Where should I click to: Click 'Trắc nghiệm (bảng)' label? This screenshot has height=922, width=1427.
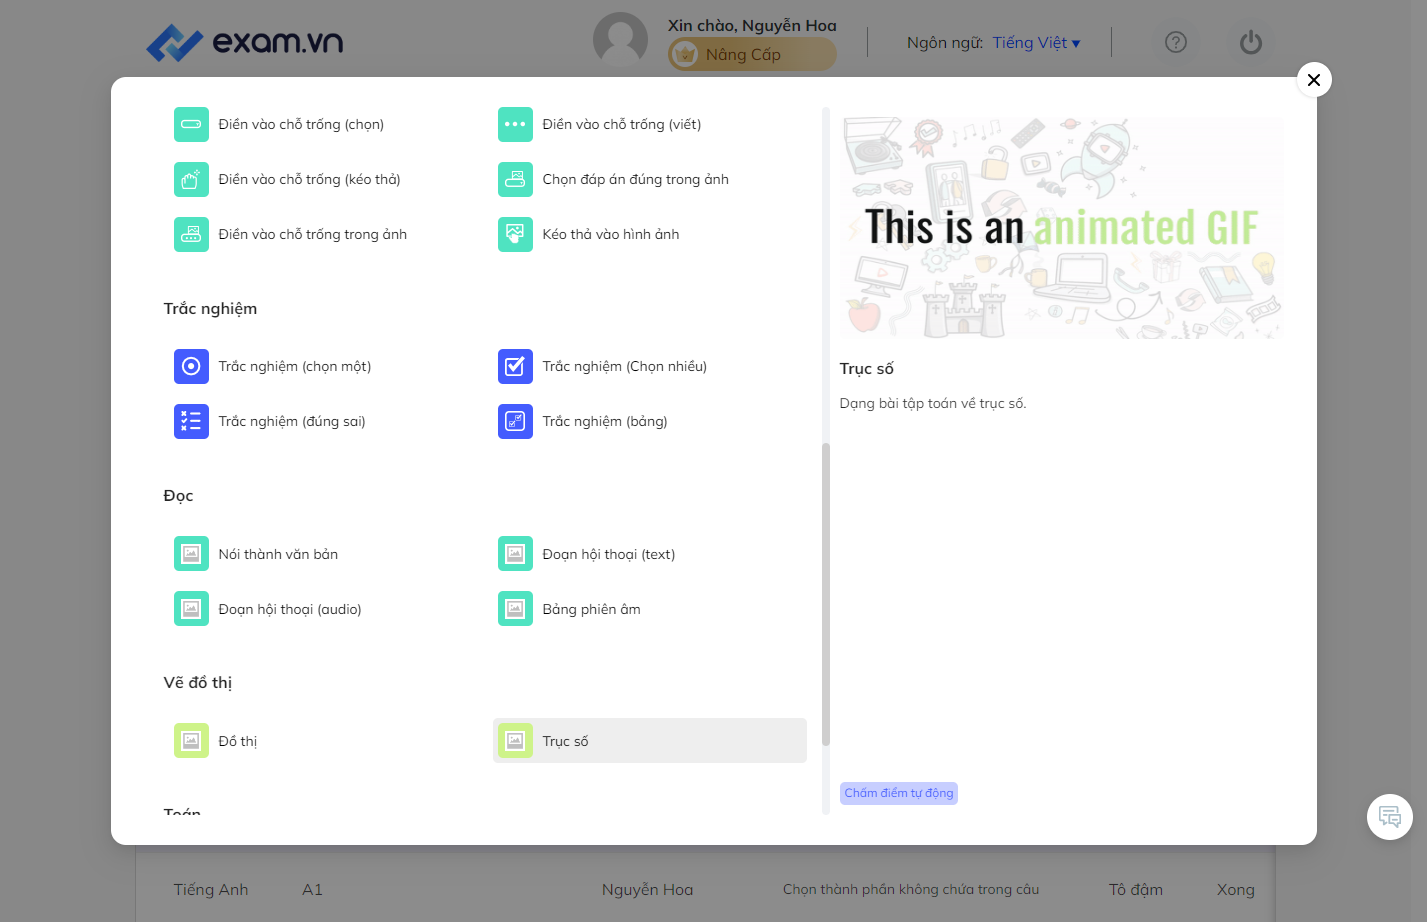click(x=605, y=422)
